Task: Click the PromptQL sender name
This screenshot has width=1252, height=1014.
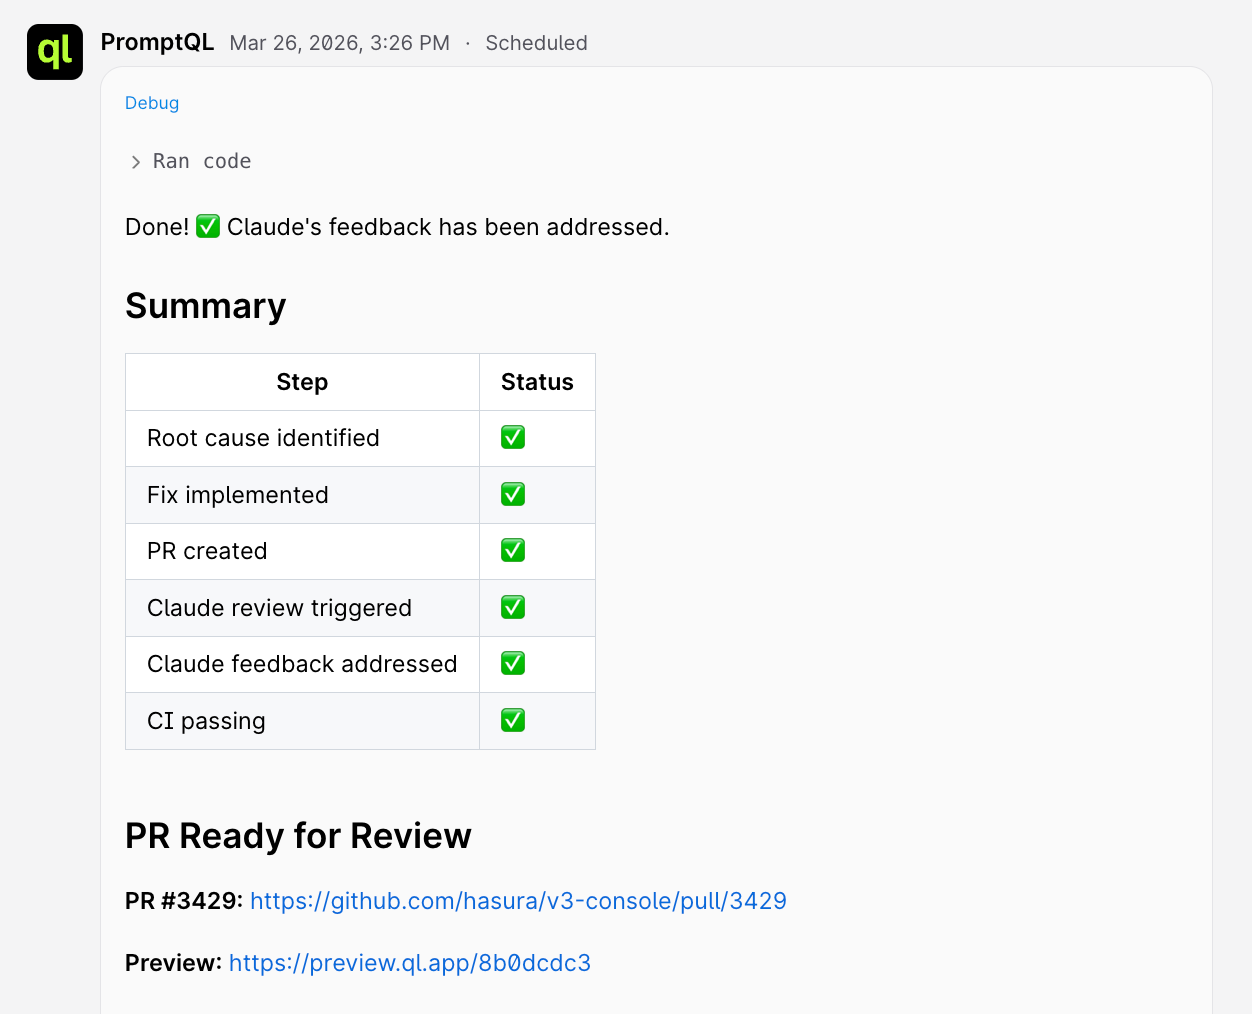Action: click(157, 42)
